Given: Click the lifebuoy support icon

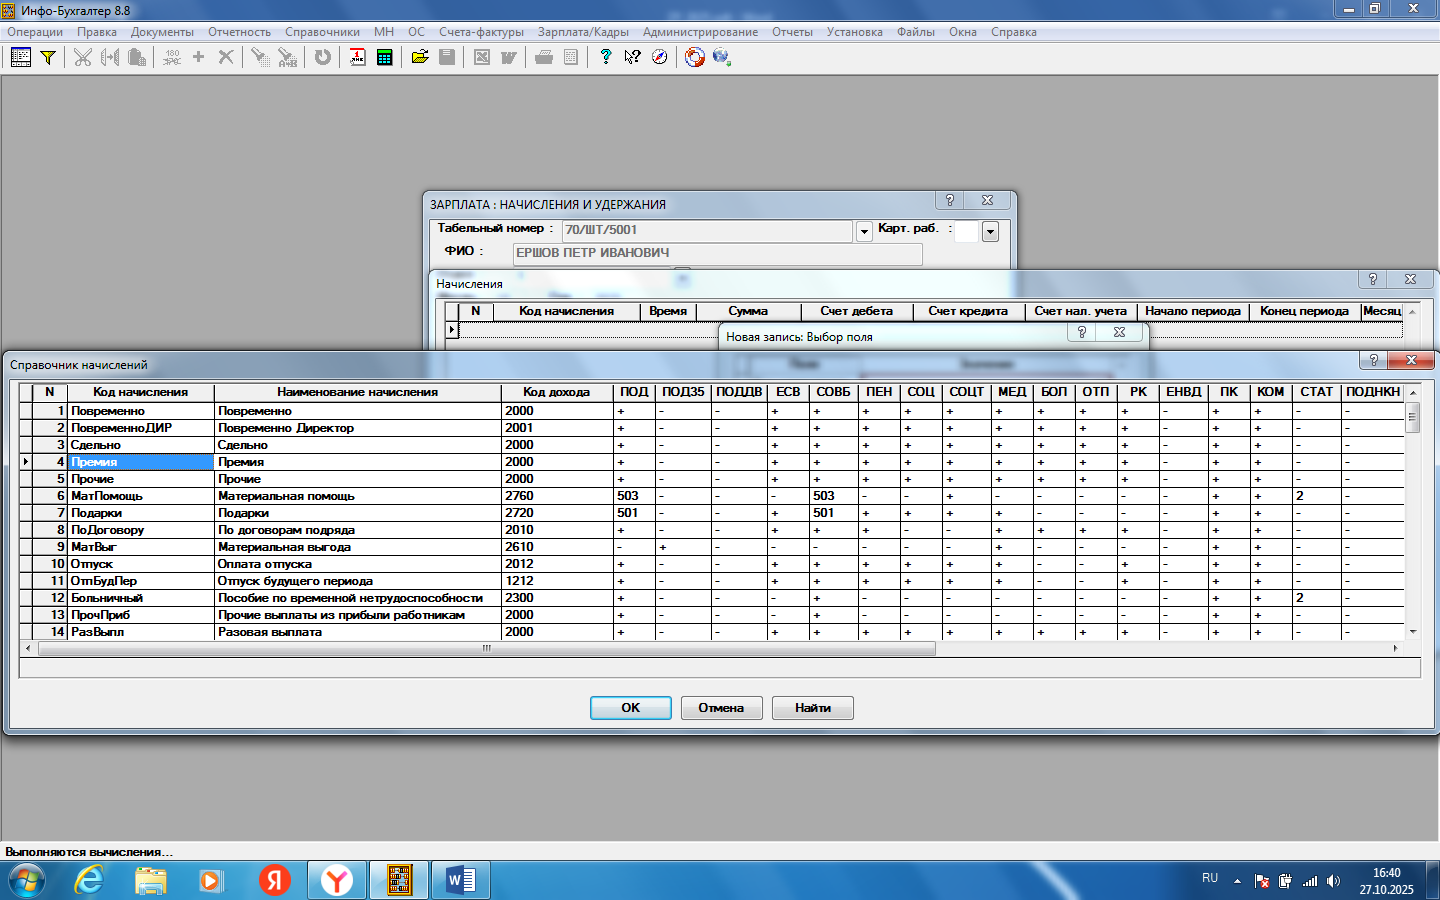Looking at the screenshot, I should click(x=694, y=57).
